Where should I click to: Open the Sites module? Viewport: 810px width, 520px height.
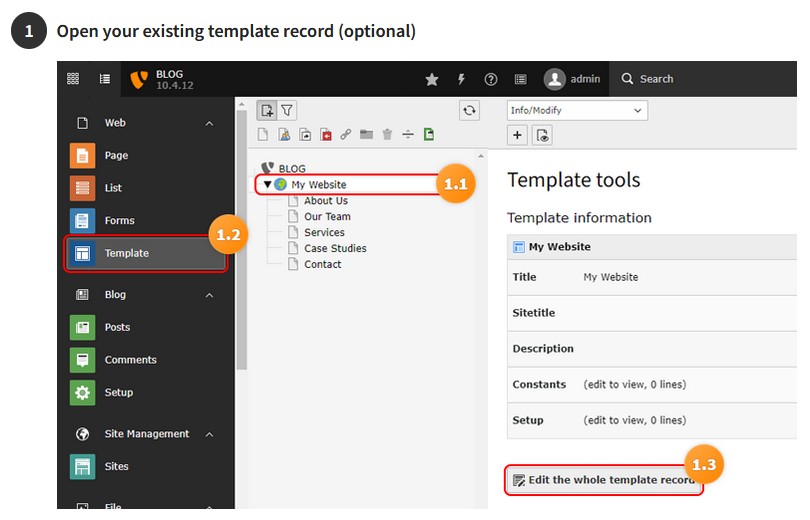pyautogui.click(x=145, y=466)
